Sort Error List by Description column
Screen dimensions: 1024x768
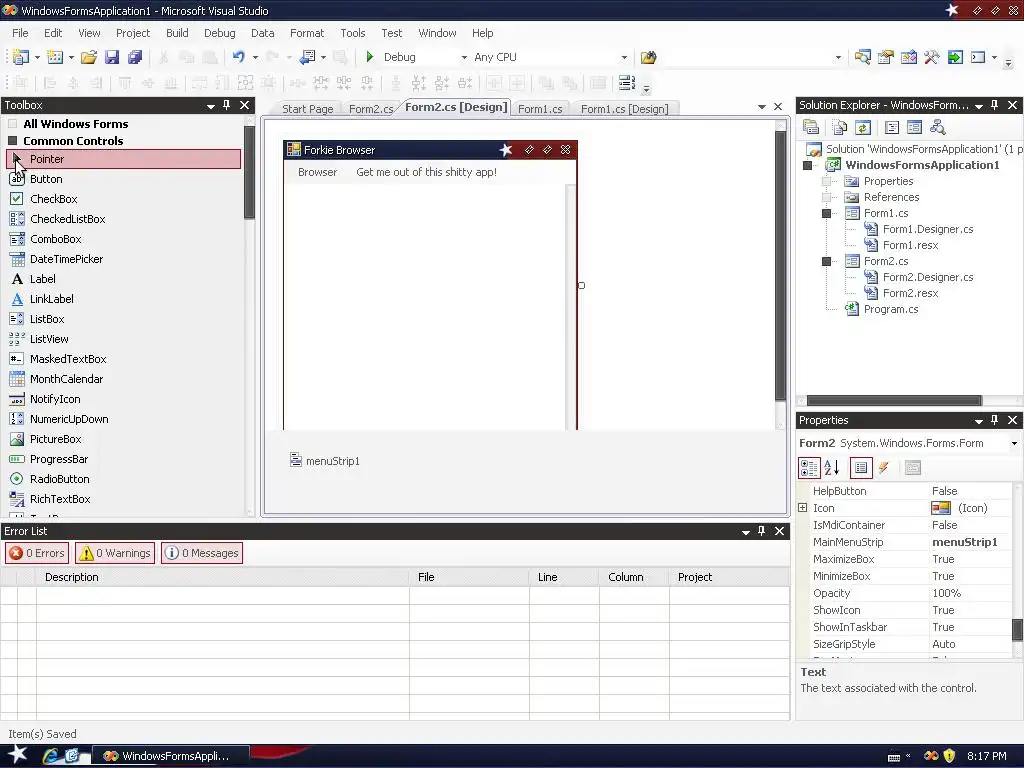click(x=222, y=577)
